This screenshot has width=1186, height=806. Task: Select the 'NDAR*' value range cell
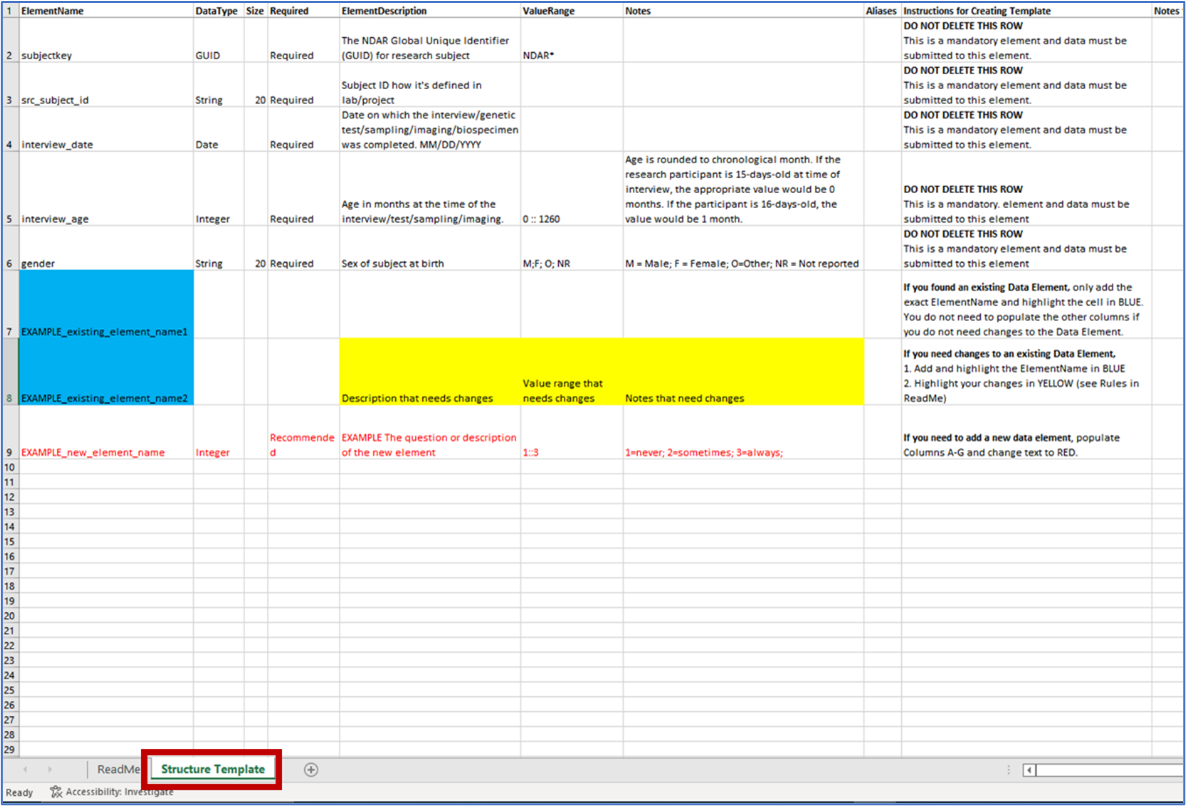coord(571,41)
